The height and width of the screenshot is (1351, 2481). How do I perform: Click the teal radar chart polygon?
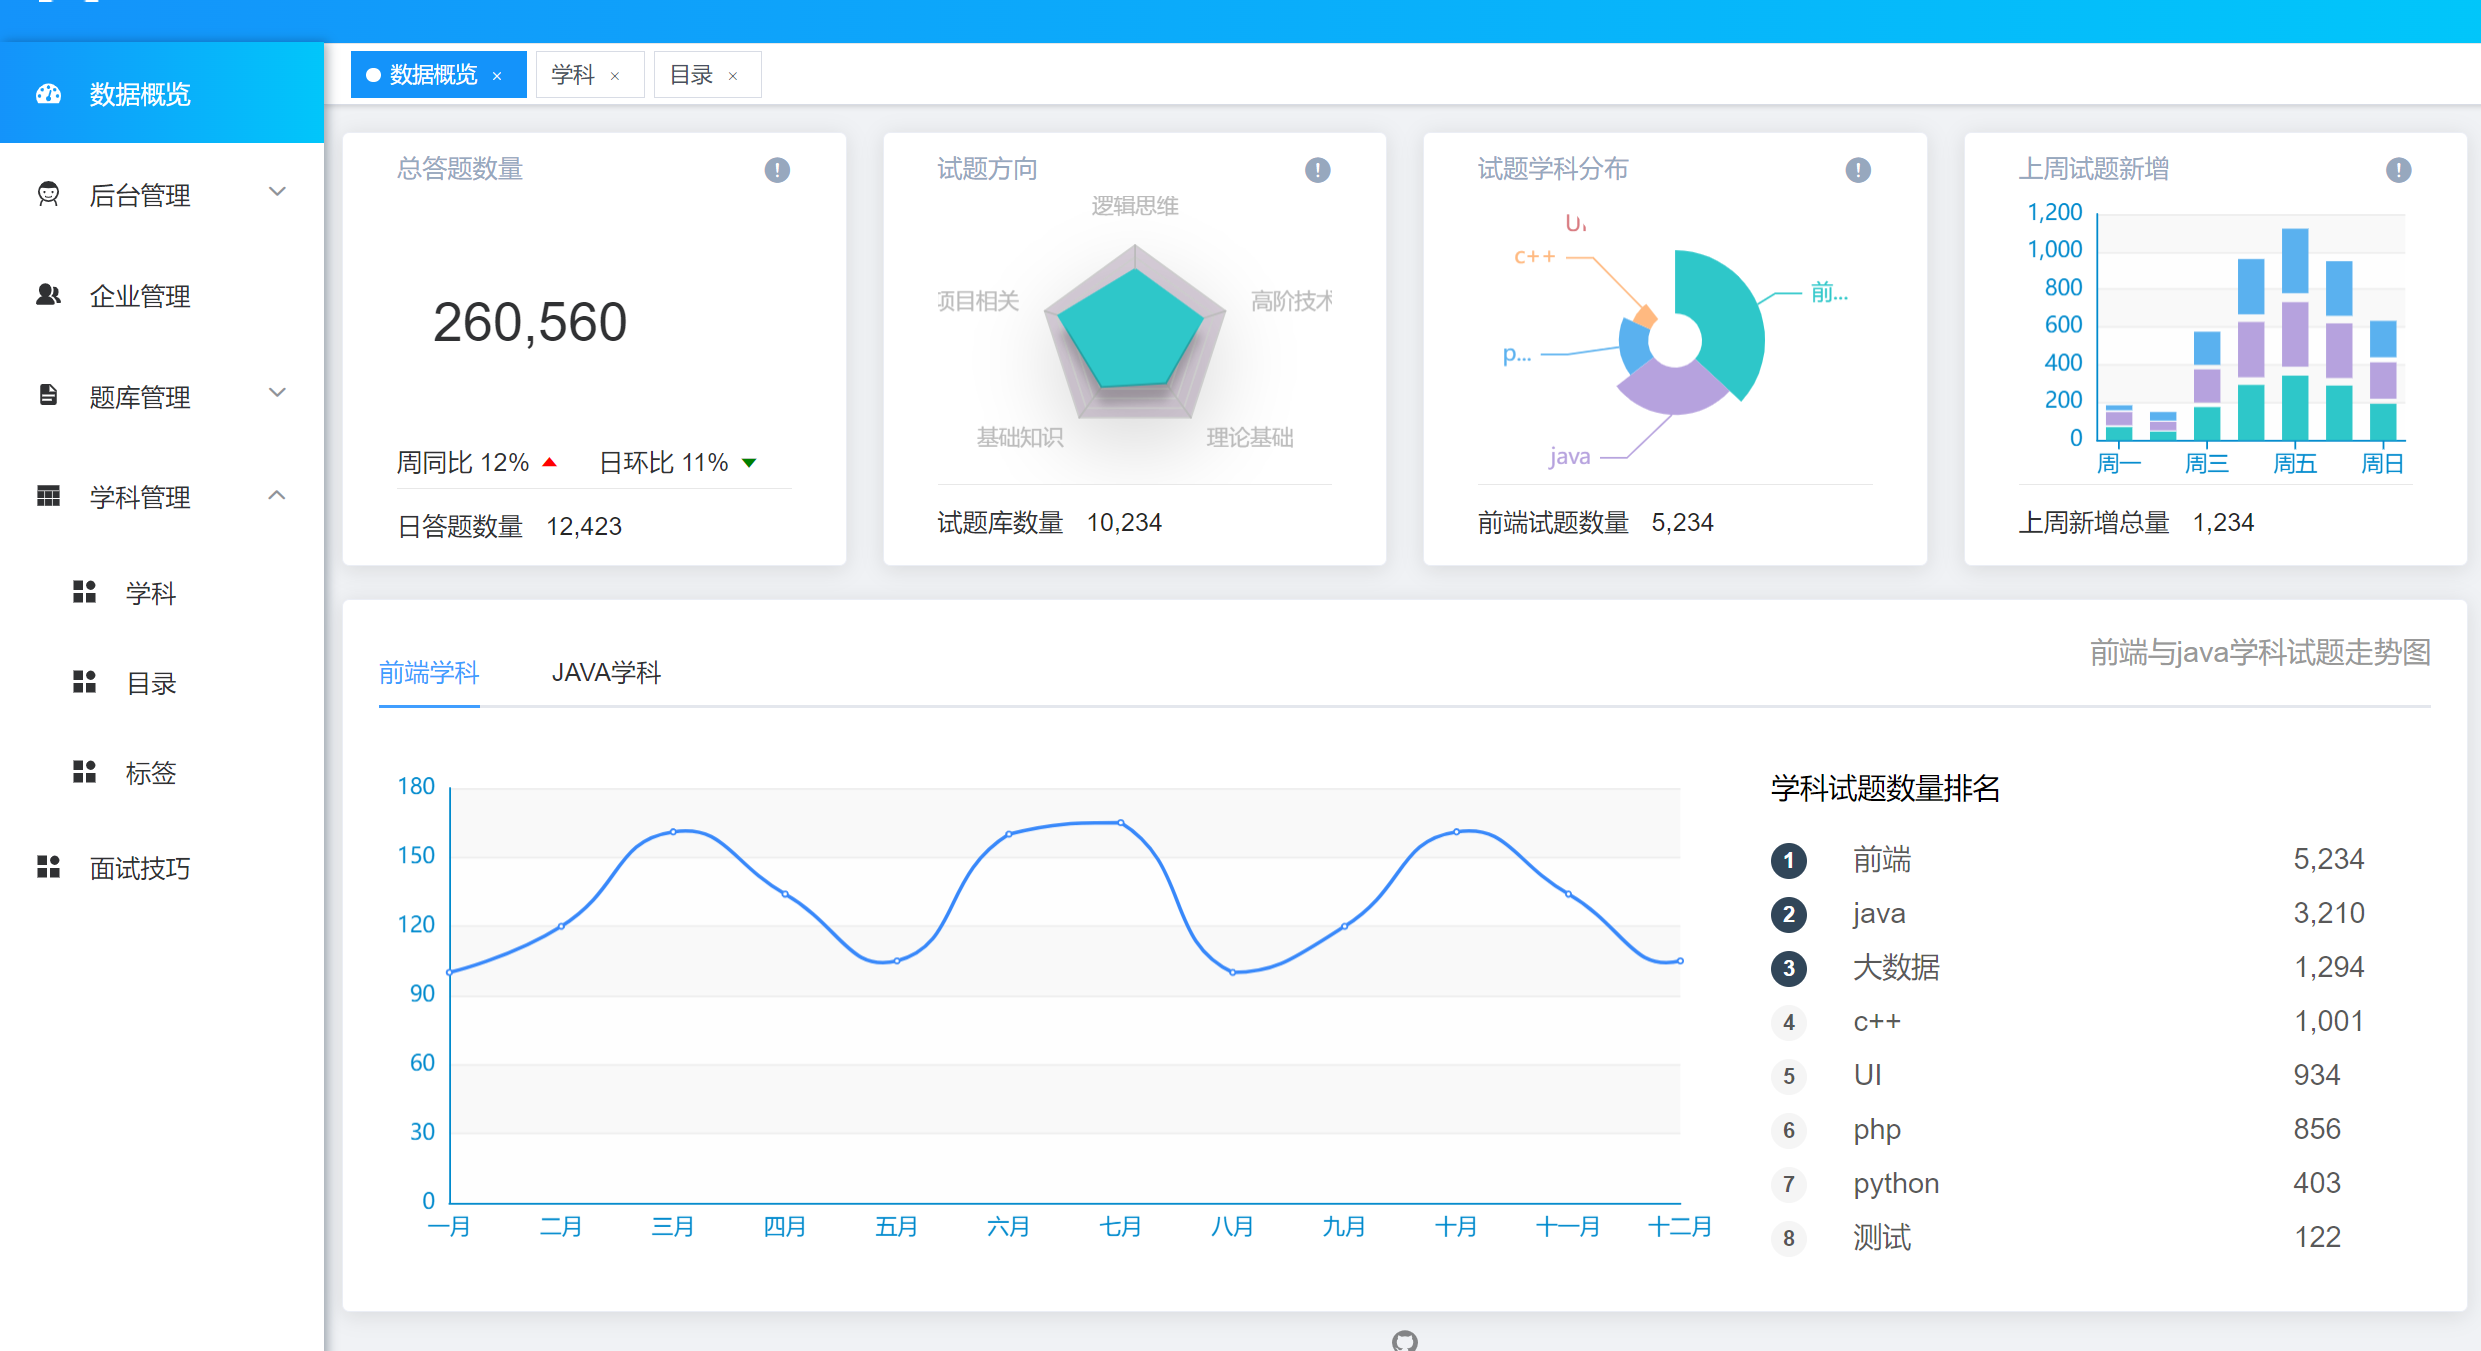click(1130, 328)
